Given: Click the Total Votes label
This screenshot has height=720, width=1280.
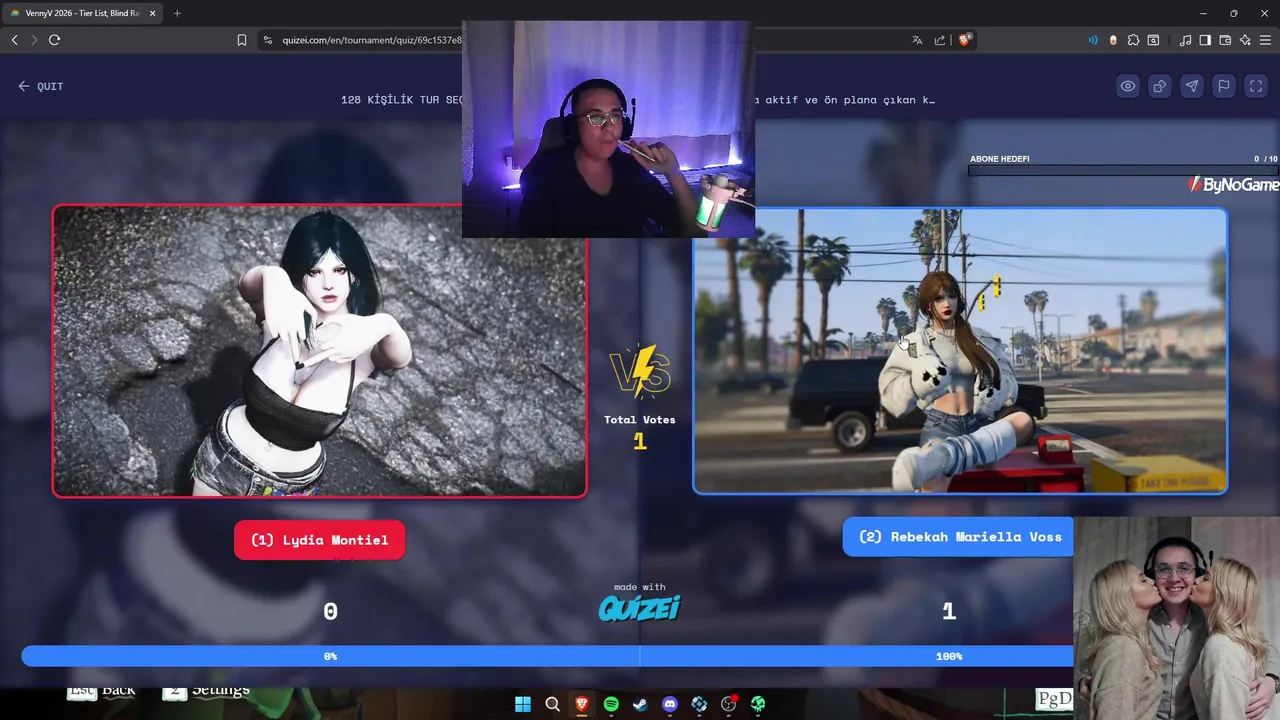Looking at the screenshot, I should click(640, 420).
